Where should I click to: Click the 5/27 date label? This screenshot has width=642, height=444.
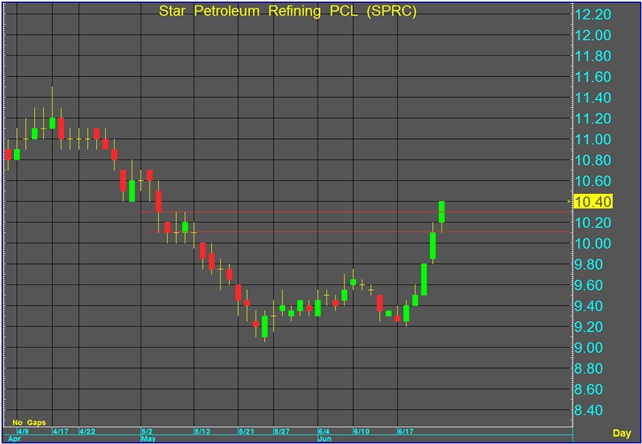point(282,432)
